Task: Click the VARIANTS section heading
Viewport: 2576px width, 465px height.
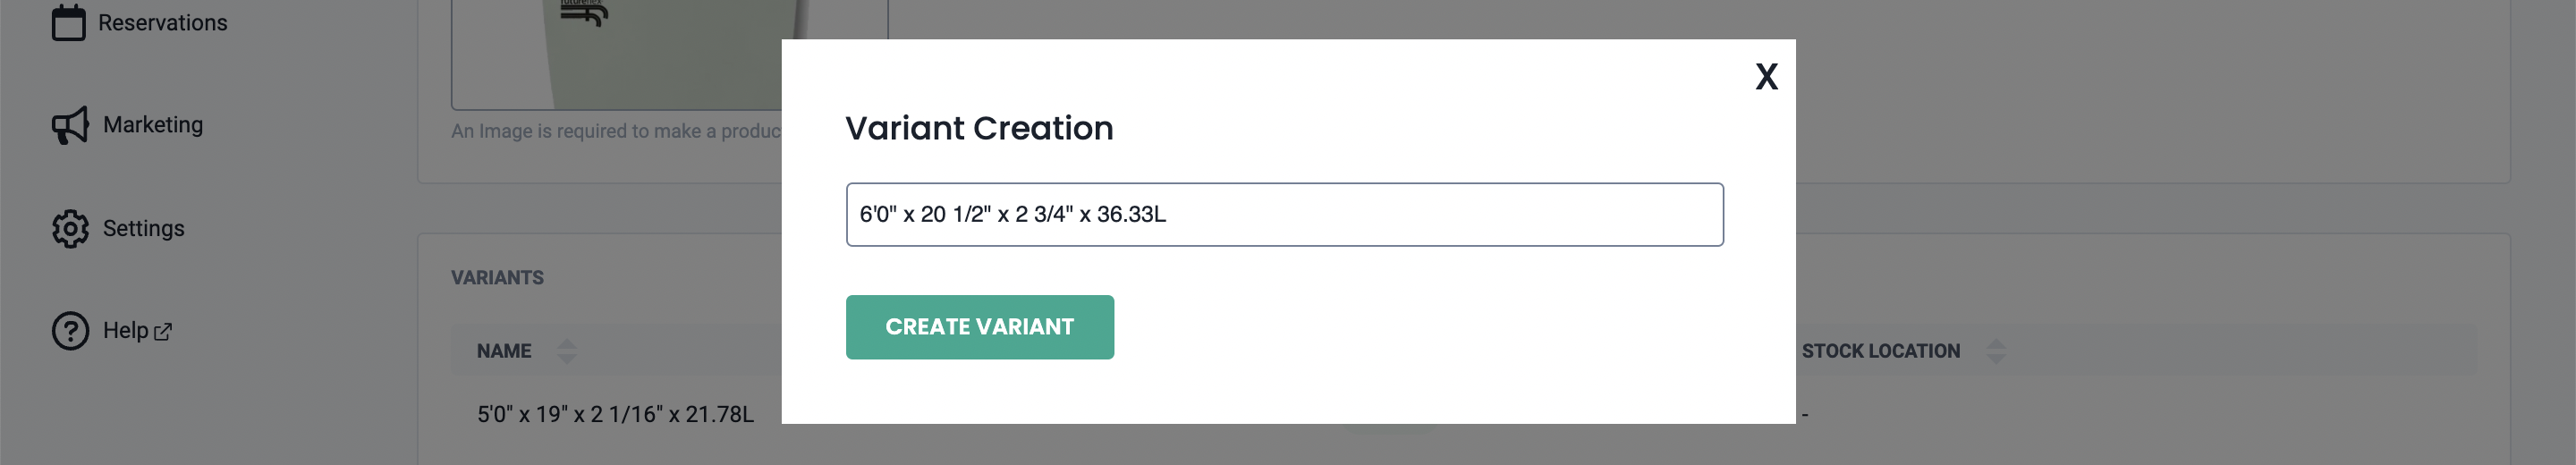Action: [x=497, y=278]
